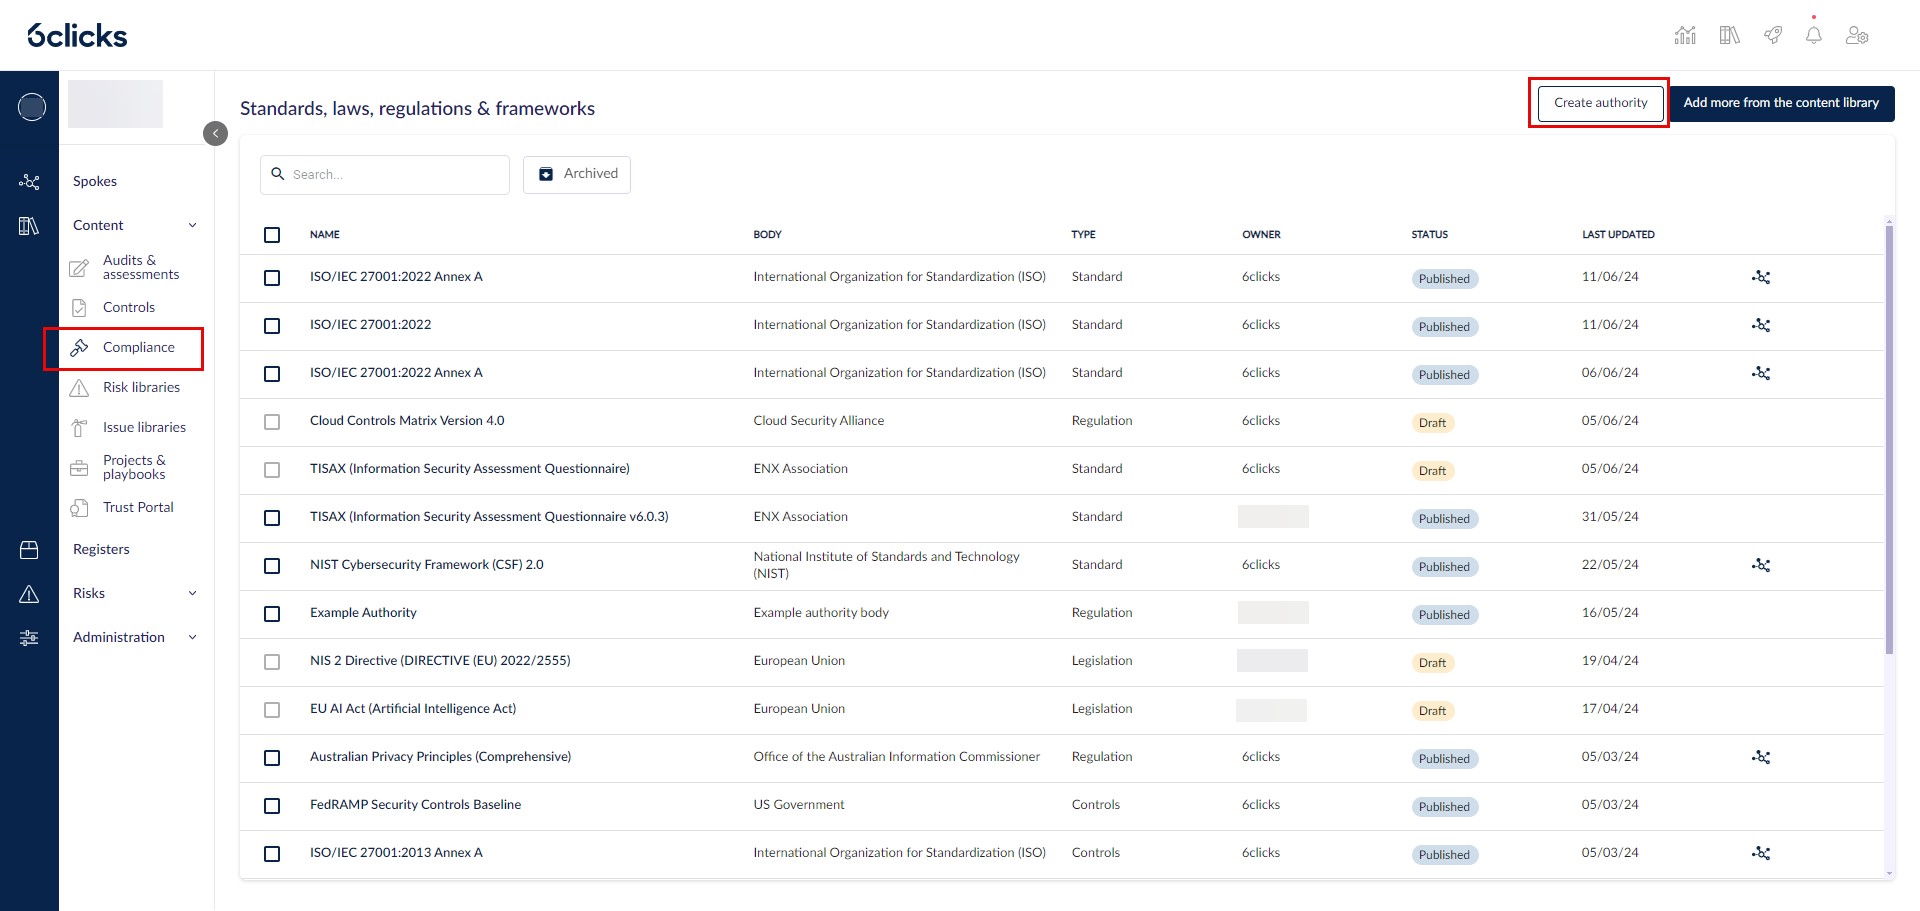This screenshot has height=911, width=1920.
Task: Sort by STATUS column header
Action: click(x=1429, y=234)
